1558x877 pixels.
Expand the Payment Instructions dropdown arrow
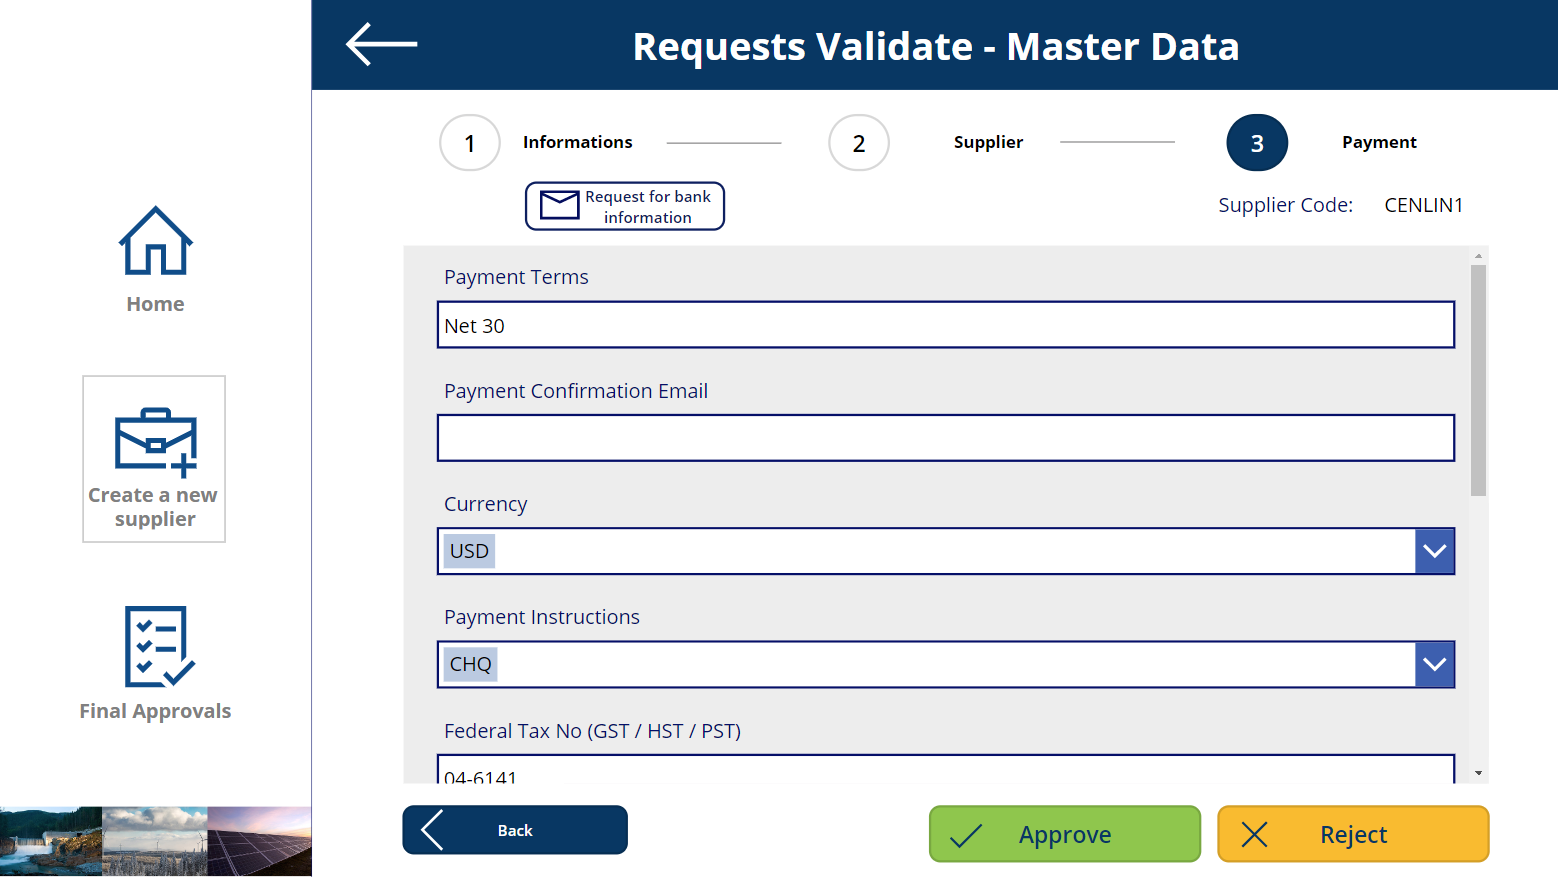(1435, 664)
